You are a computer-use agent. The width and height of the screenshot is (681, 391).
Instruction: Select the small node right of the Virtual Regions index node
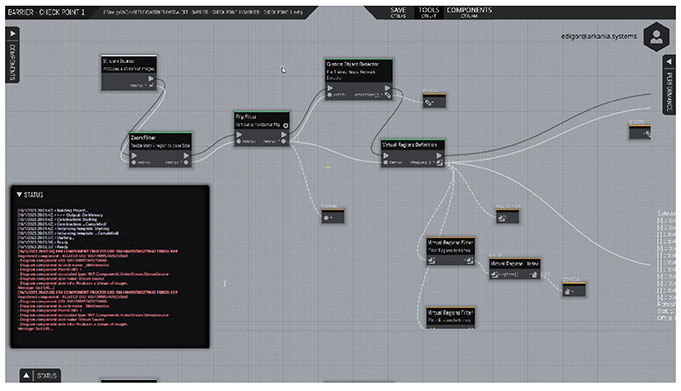coord(574,290)
